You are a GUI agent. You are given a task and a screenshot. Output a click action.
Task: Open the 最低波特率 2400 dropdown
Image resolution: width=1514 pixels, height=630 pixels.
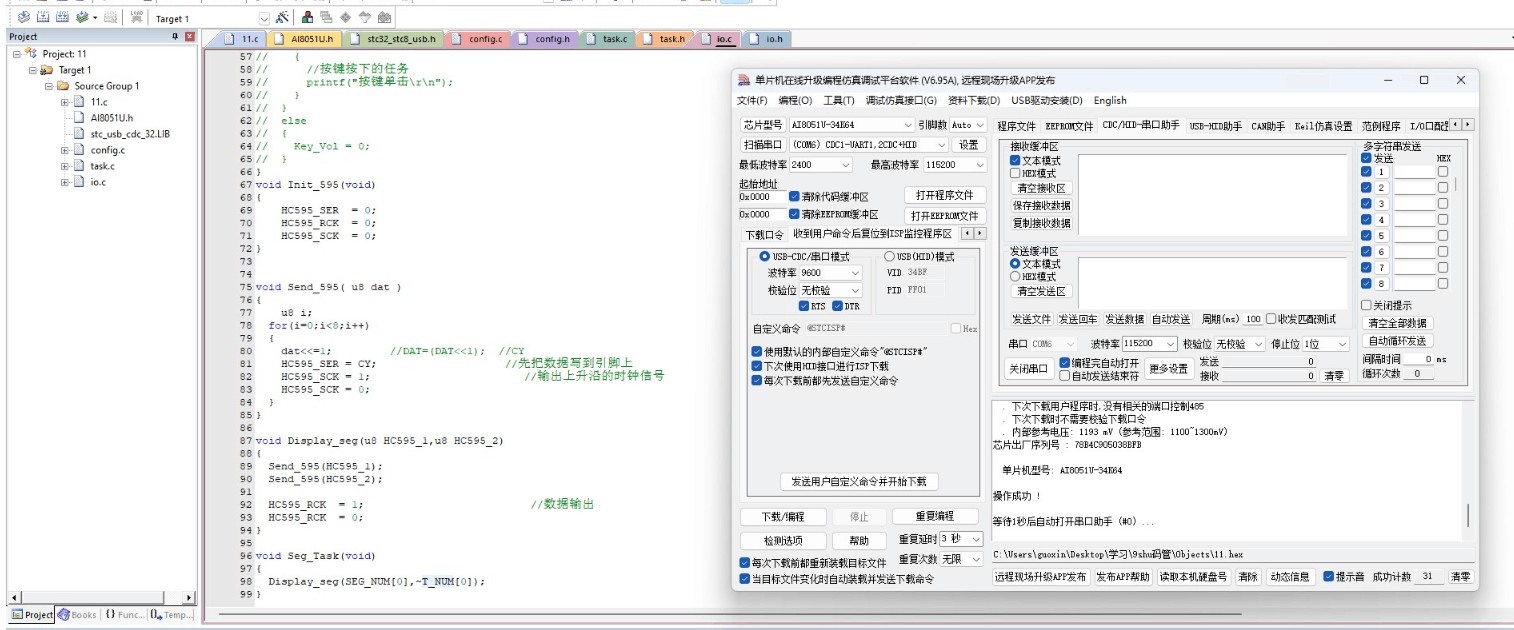821,165
